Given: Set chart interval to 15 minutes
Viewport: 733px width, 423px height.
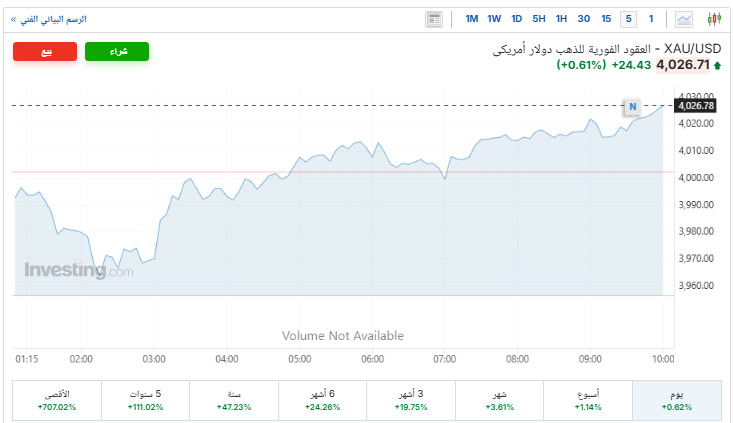Looking at the screenshot, I should coord(606,19).
